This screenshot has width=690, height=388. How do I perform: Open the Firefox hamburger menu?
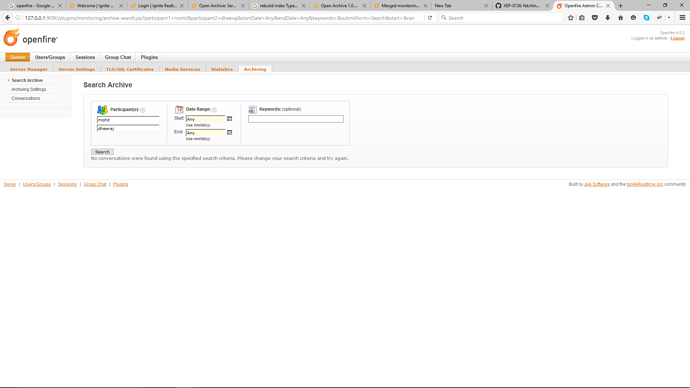coord(682,18)
